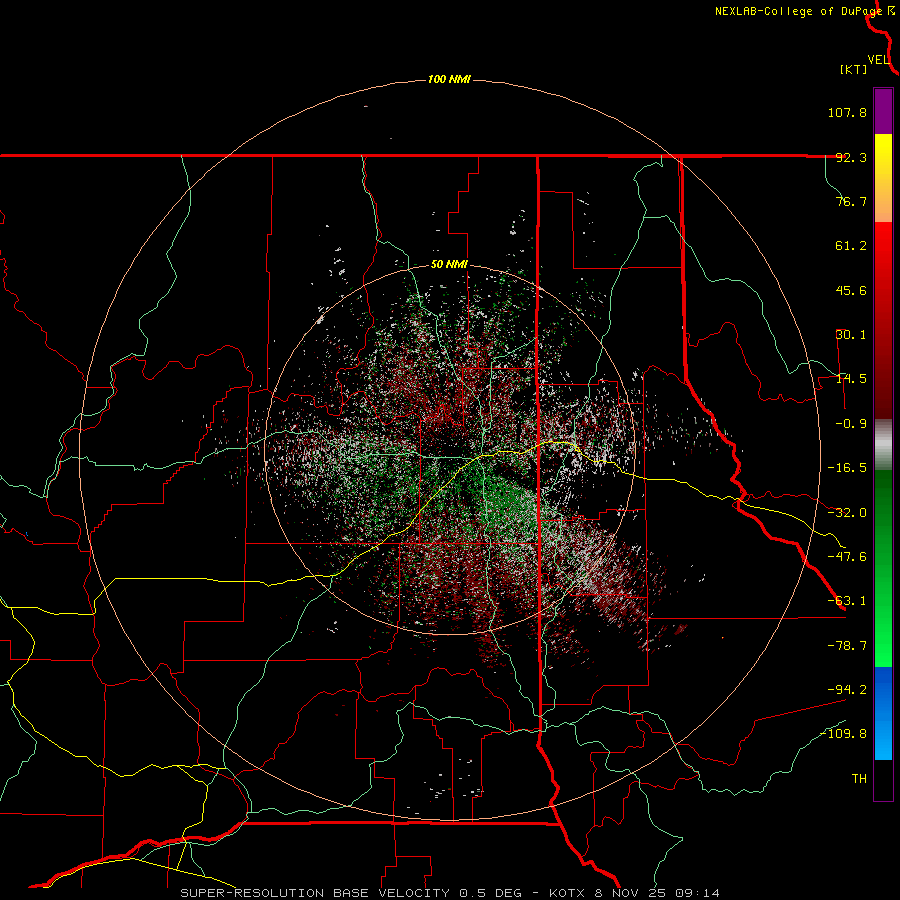This screenshot has width=900, height=900.
Task: Click the -0.9 velocity scale value
Action: 851,424
